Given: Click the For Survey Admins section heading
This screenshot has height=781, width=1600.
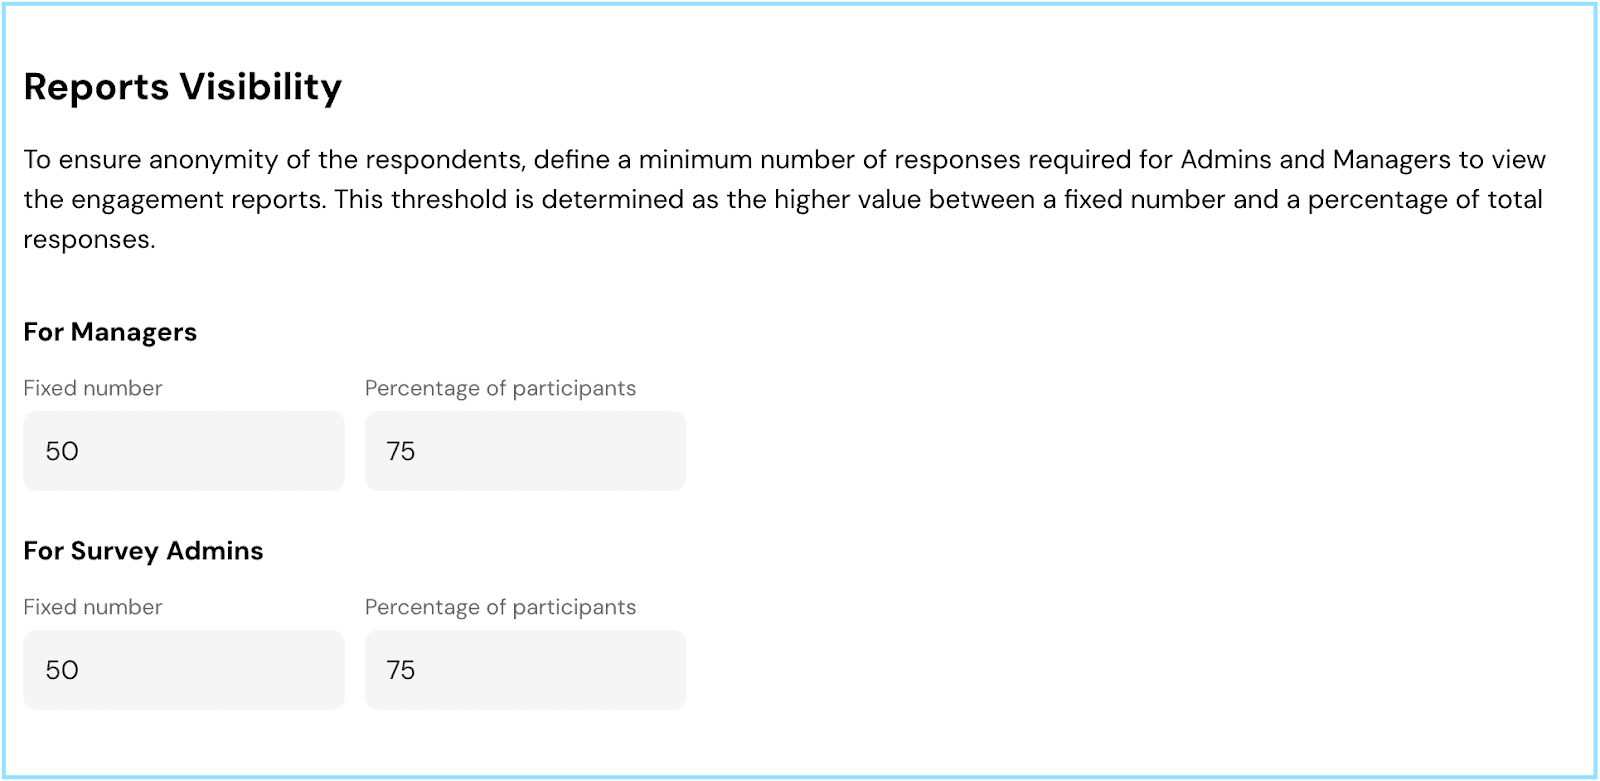Looking at the screenshot, I should [143, 551].
